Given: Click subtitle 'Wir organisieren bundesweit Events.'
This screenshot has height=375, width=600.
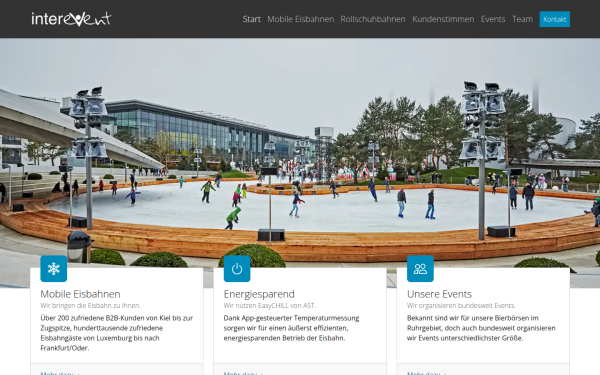Looking at the screenshot, I should pos(461,305).
